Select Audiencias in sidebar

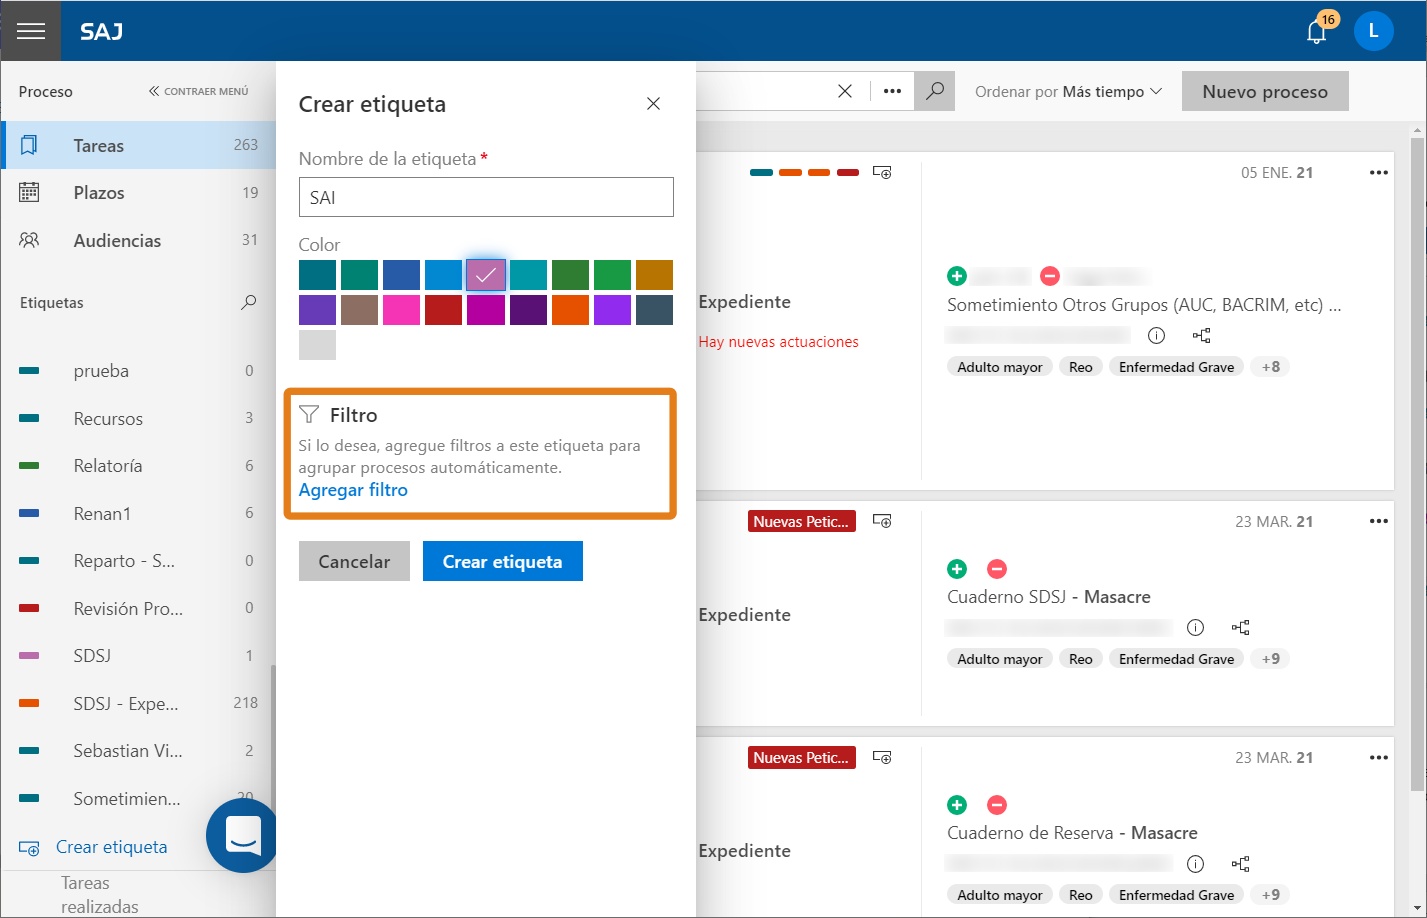(138, 240)
